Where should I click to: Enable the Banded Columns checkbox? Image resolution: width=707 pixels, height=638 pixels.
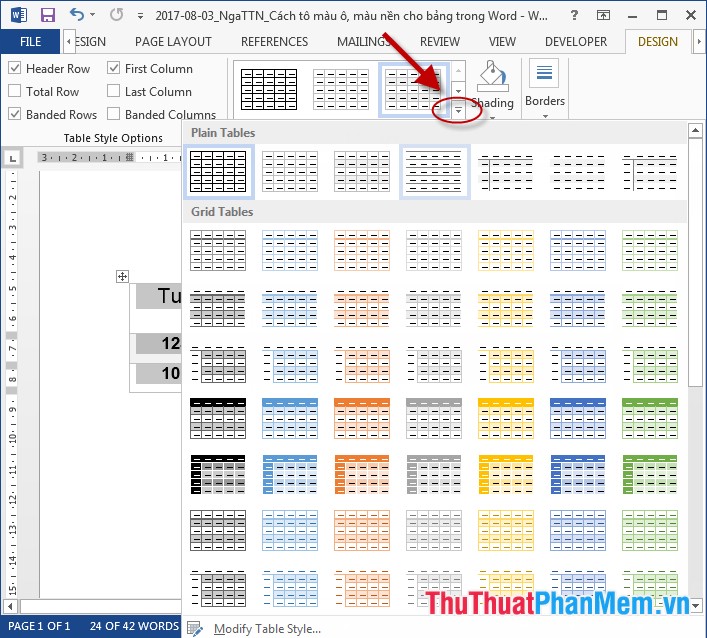[113, 114]
